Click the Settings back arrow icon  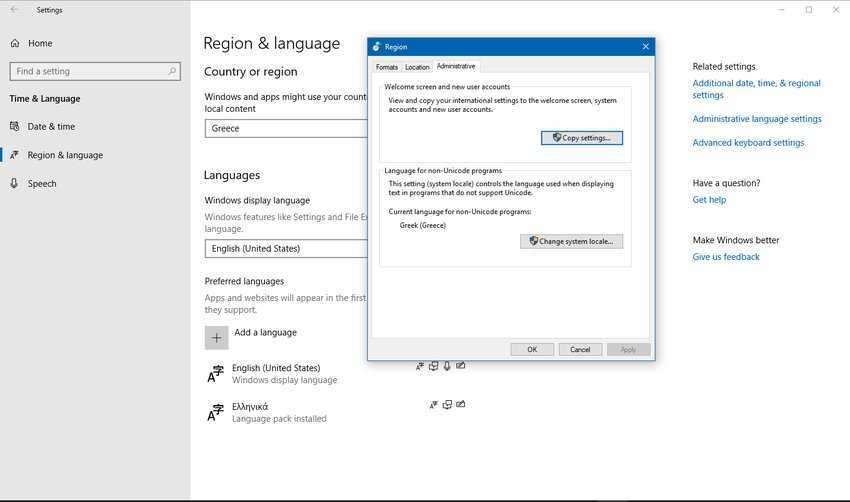tap(14, 10)
